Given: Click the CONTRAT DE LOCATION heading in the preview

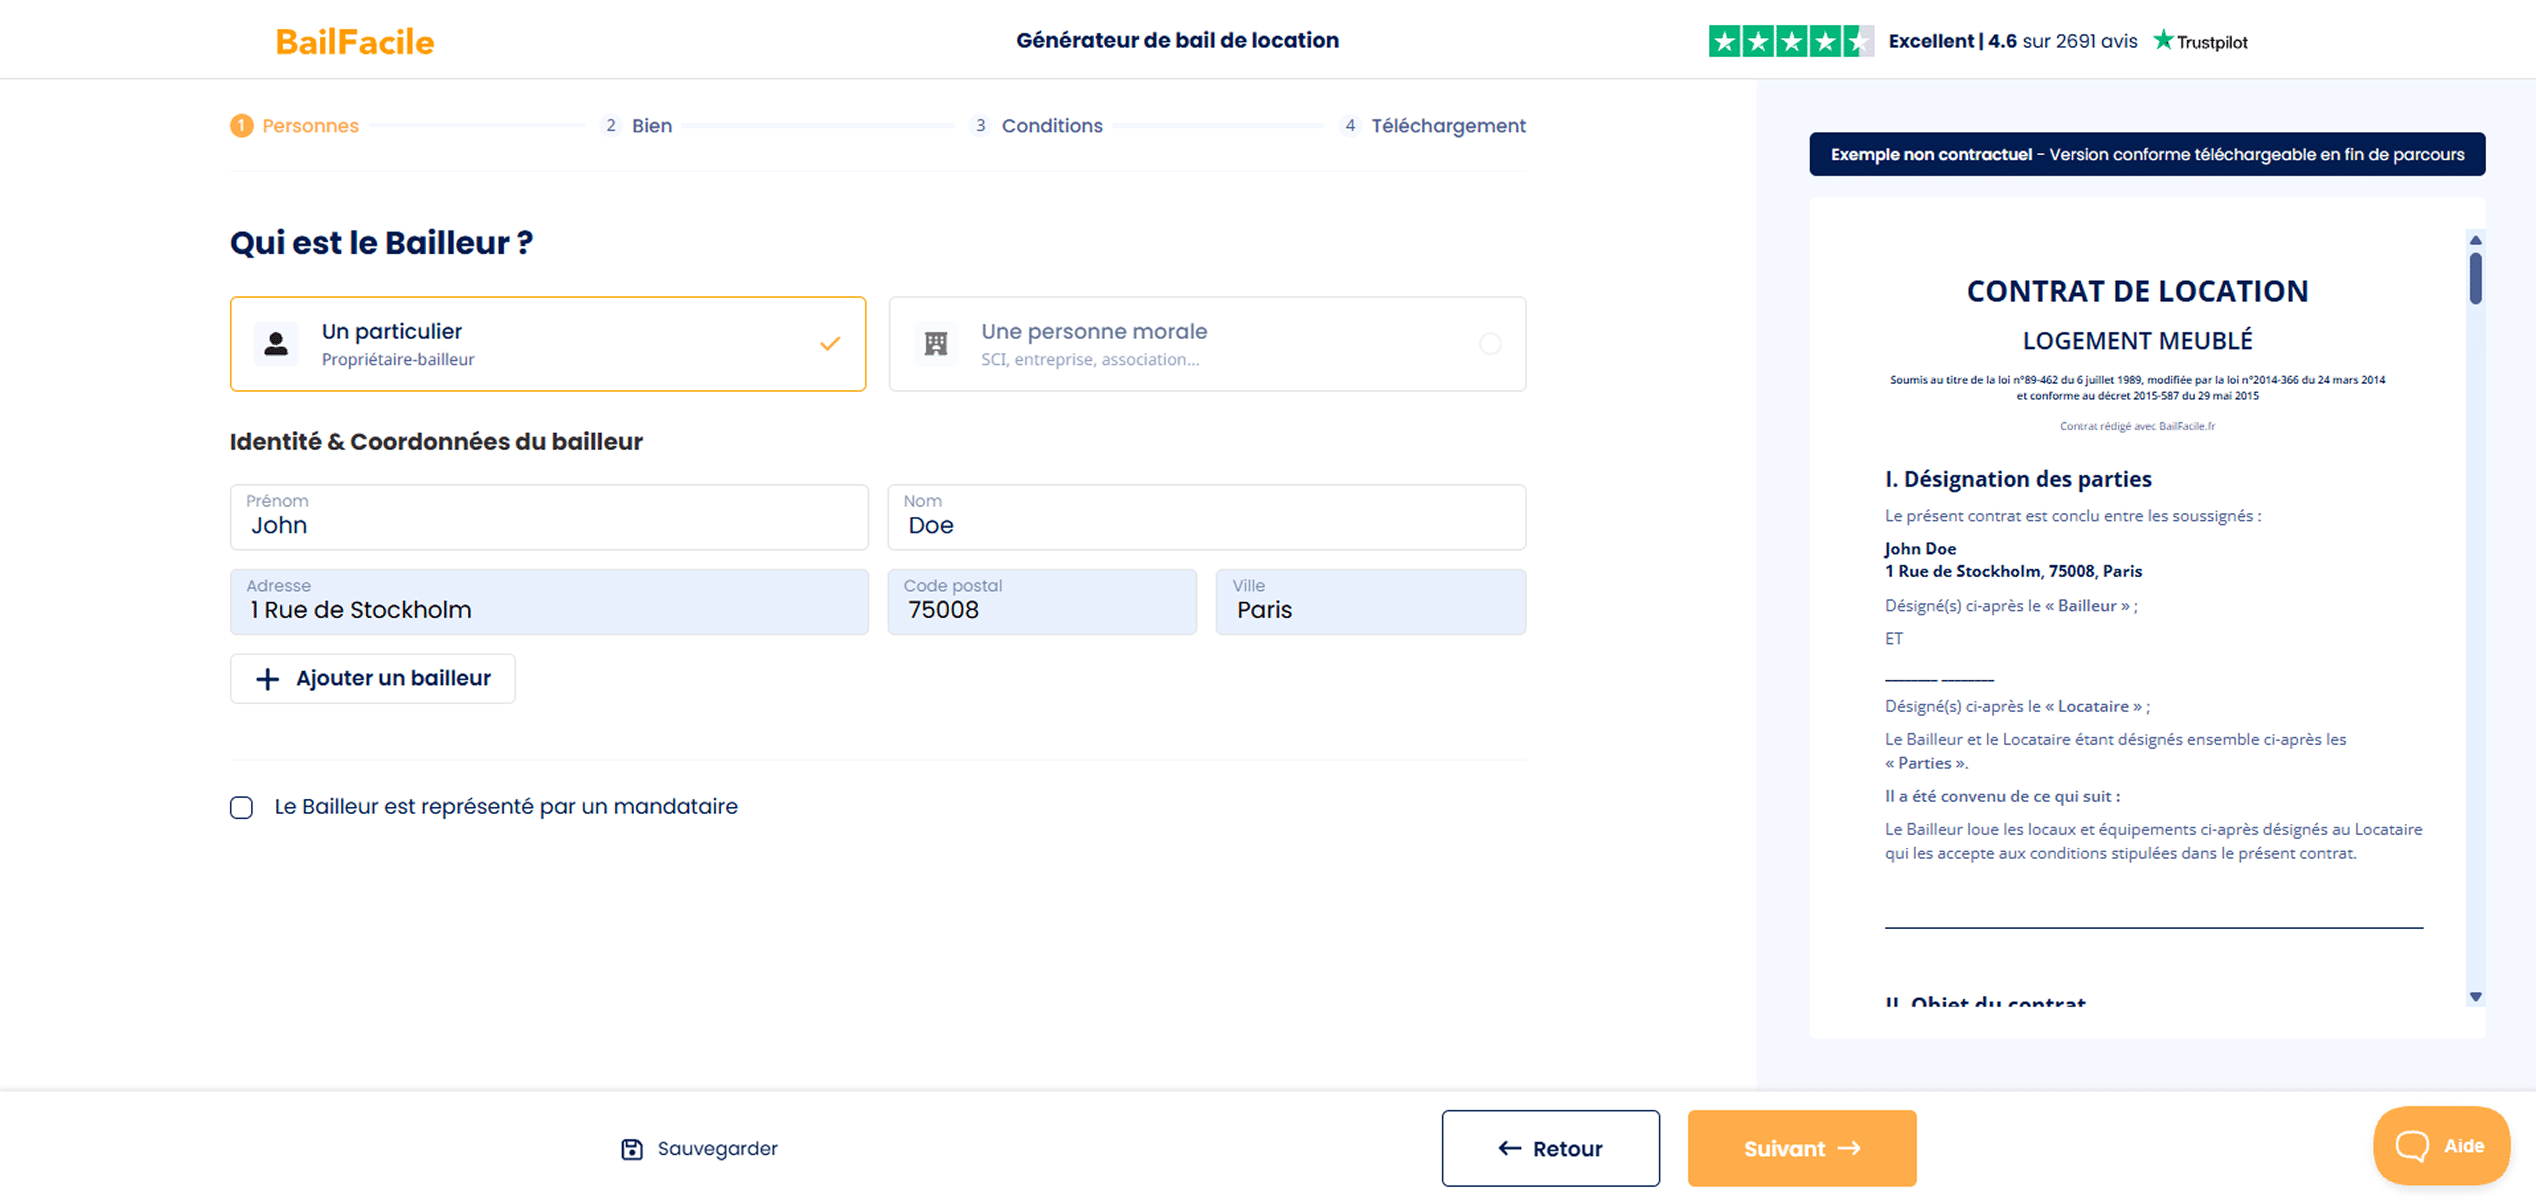Looking at the screenshot, I should [2137, 291].
